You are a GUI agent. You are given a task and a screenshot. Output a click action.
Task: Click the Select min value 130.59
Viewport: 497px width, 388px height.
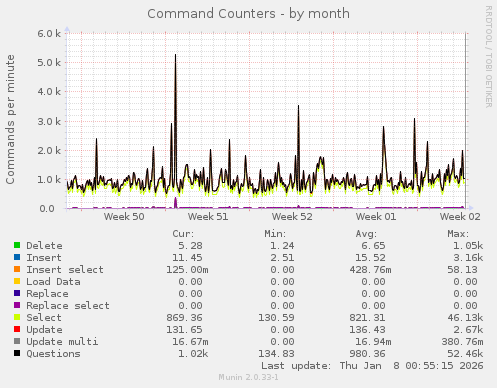(276, 318)
